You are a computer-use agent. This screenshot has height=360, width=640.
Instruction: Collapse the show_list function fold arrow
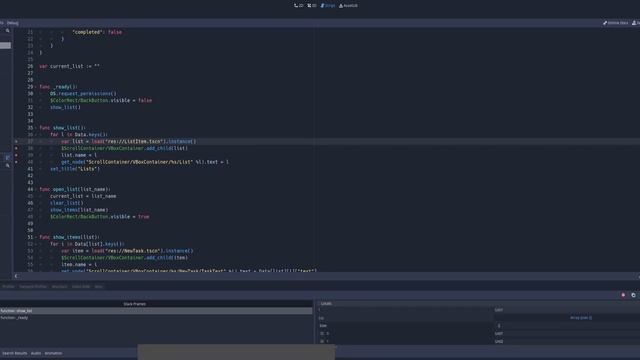click(x=36, y=128)
